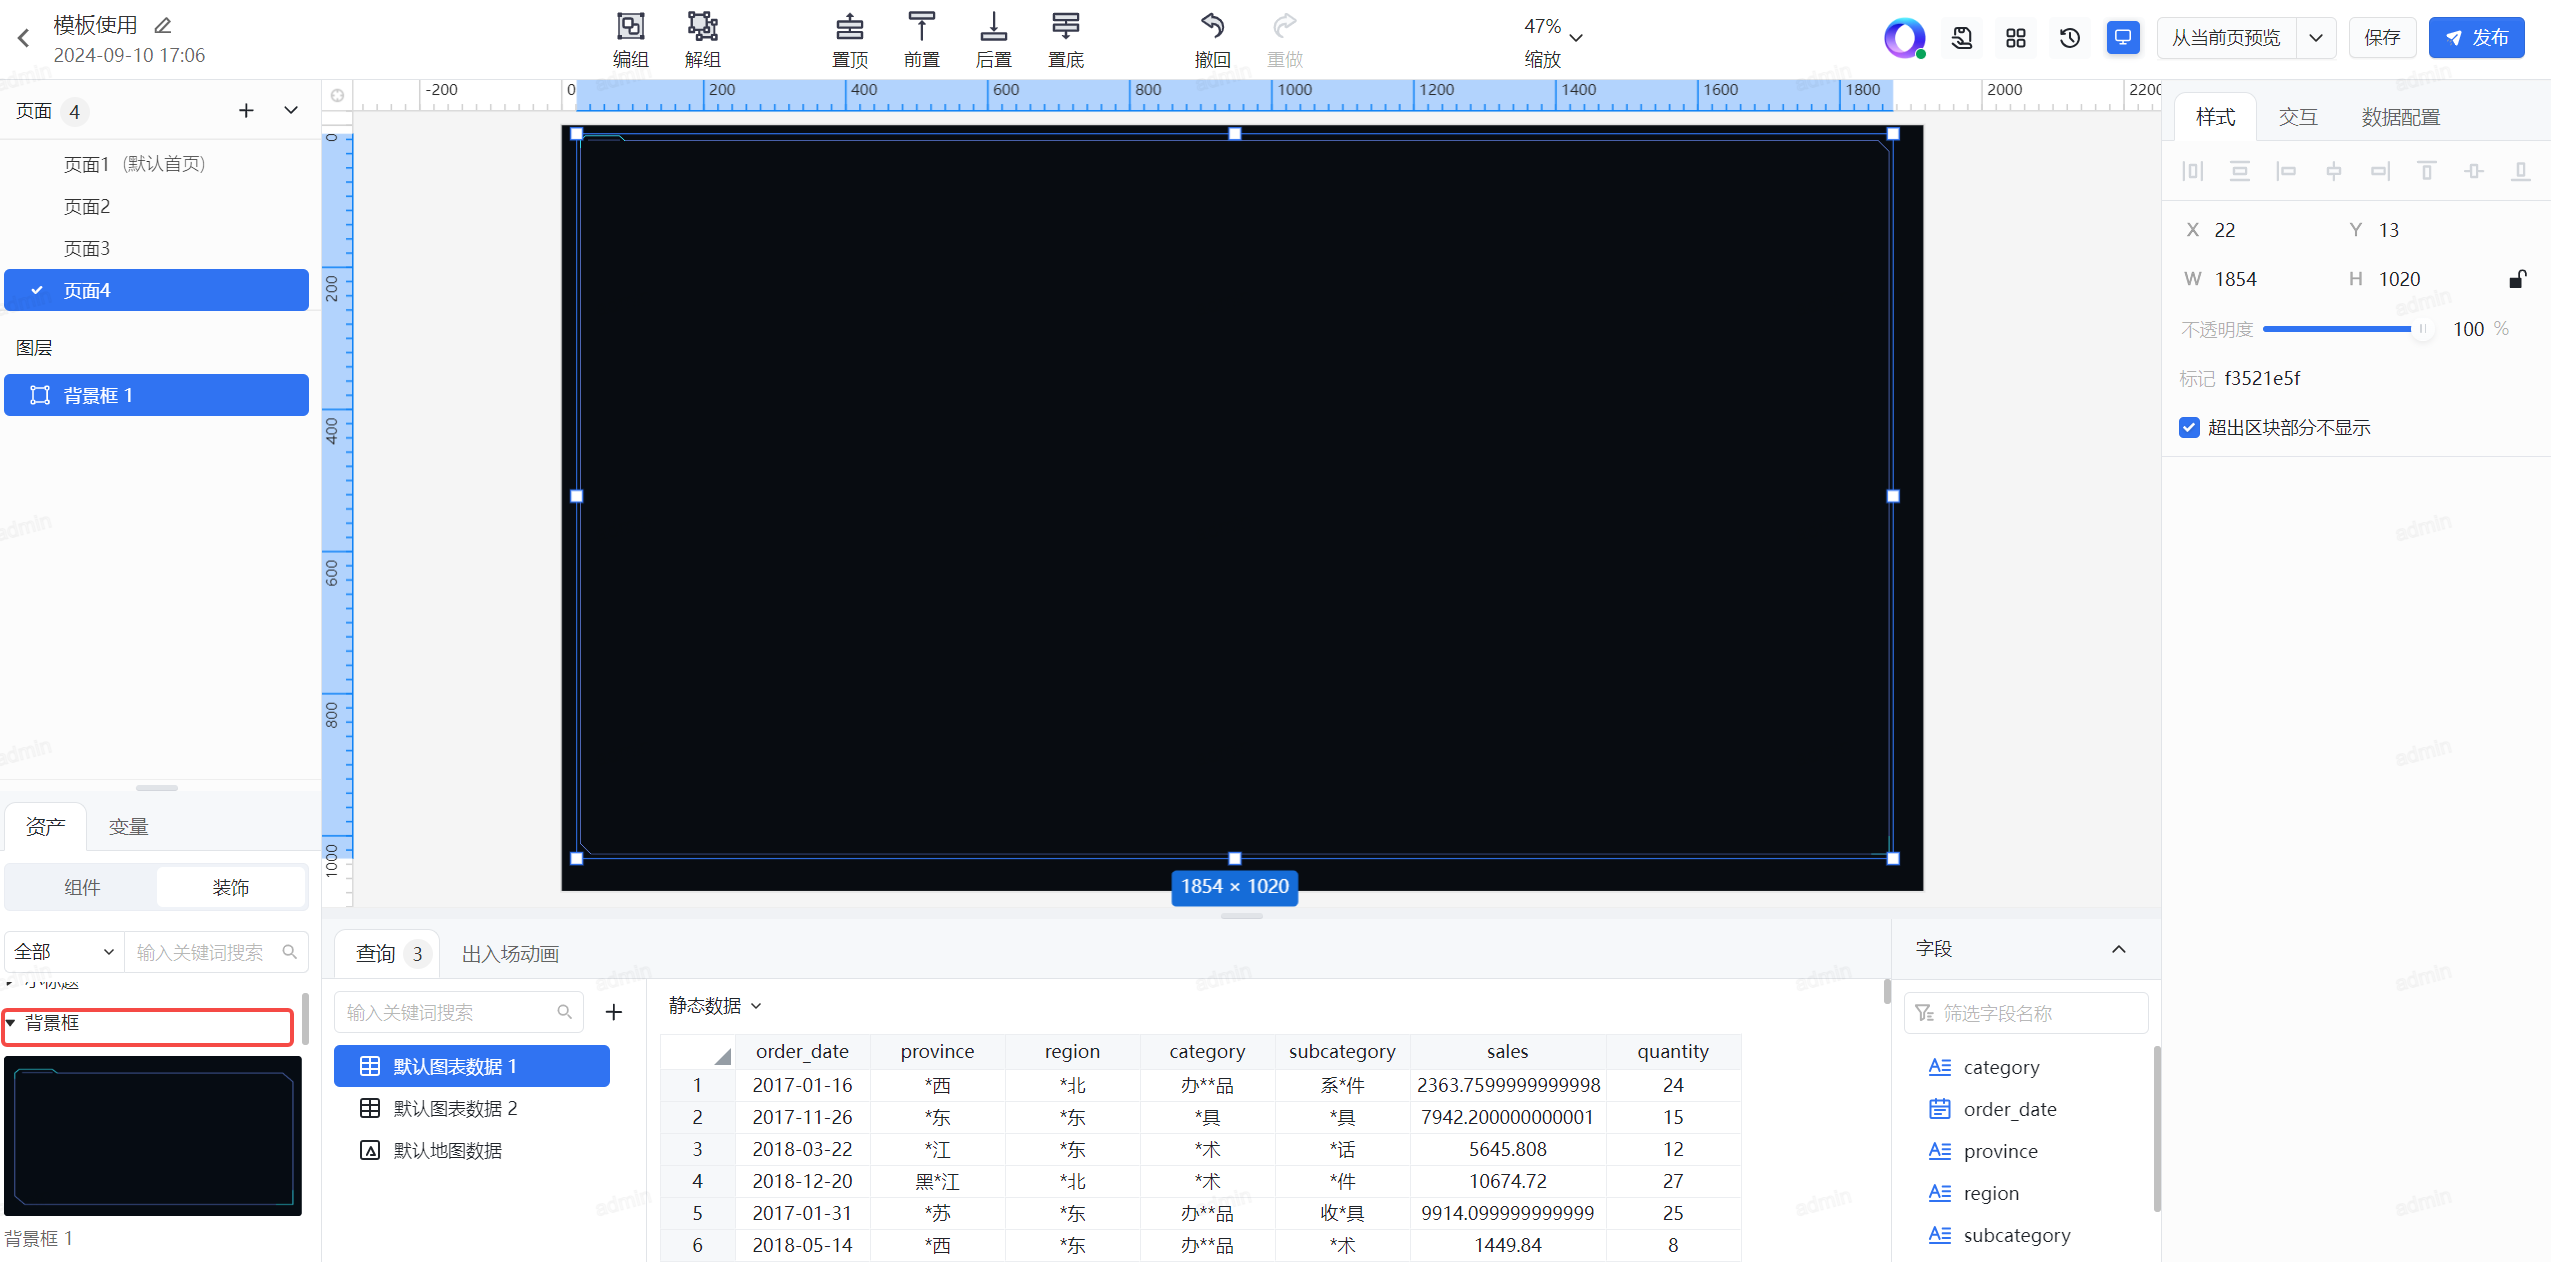2551x1262 pixels.
Task: Select the 背景框 1 layer
Action: 156,395
